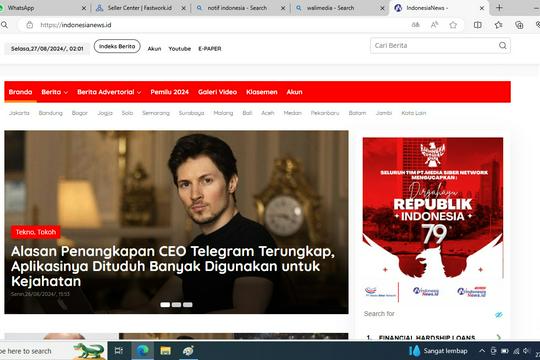Open the Klasemen menu item

262,92
